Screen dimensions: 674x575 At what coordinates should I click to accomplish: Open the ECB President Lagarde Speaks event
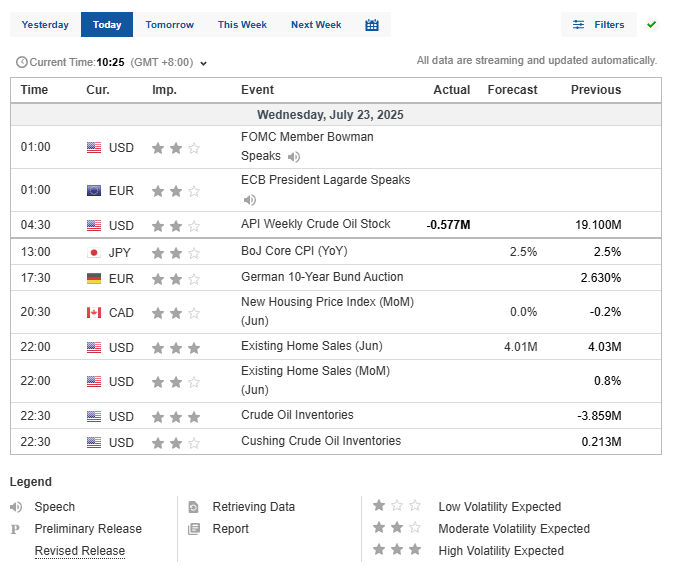point(326,180)
